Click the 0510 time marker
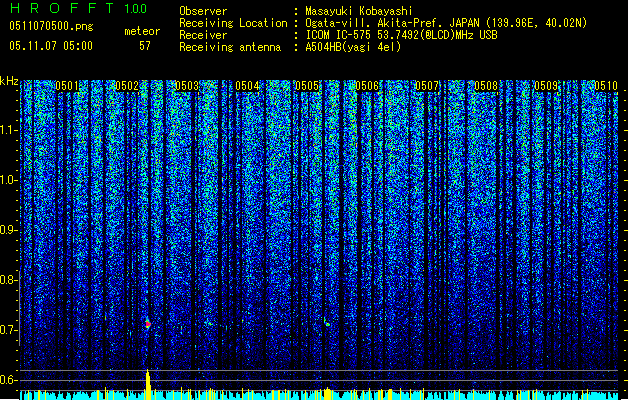 click(606, 86)
